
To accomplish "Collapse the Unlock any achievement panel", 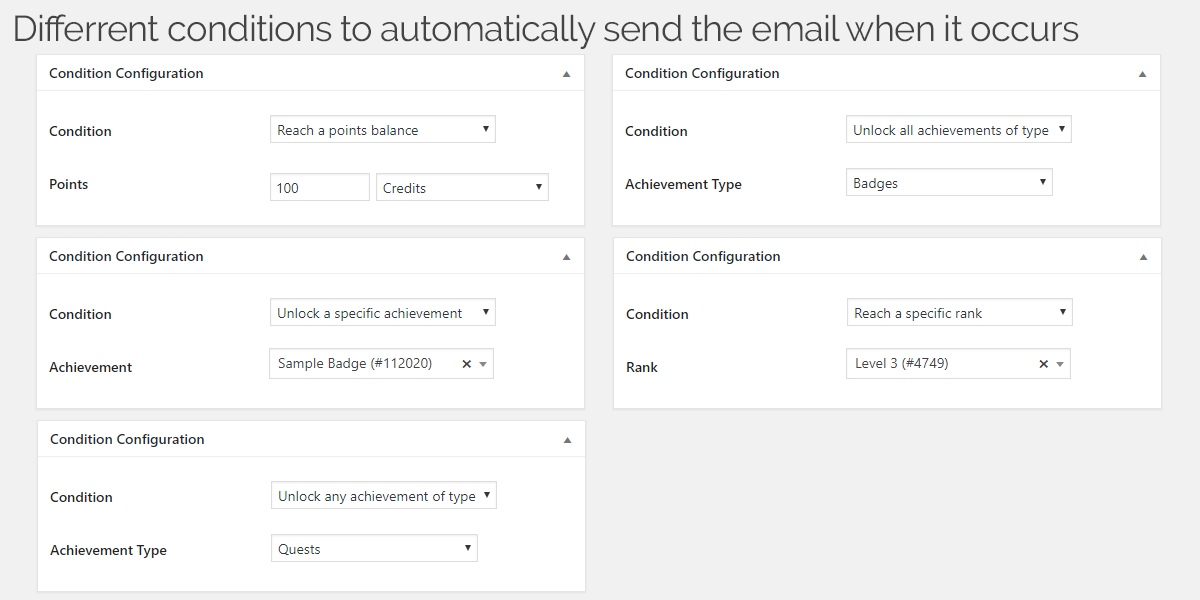I will click(x=567, y=440).
